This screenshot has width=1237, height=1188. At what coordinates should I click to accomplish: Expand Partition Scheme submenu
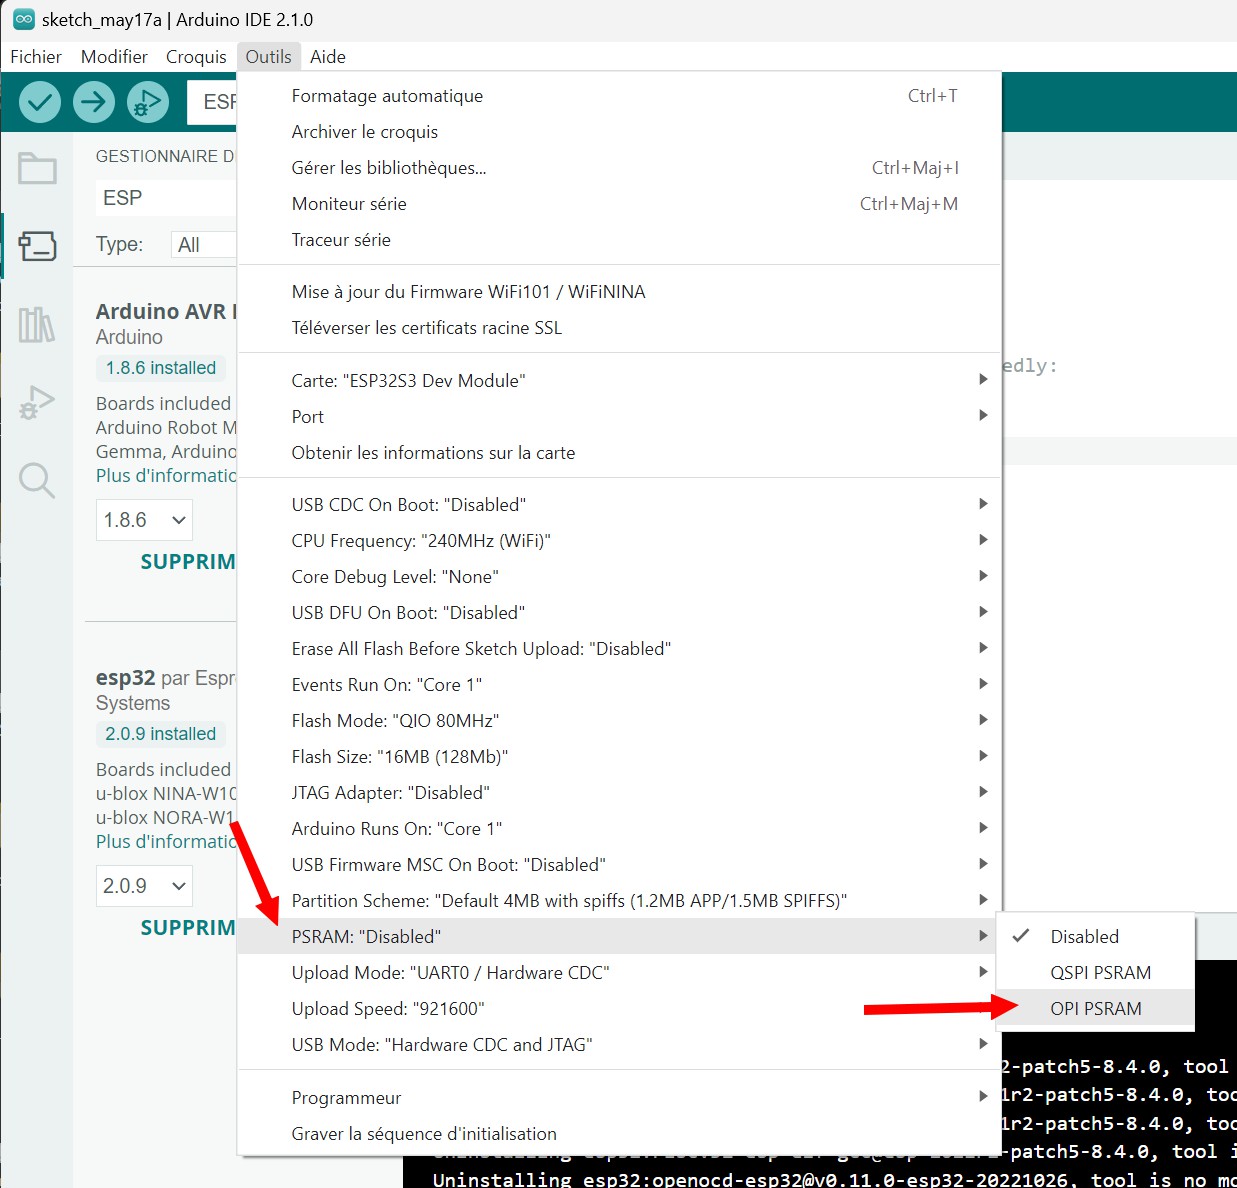point(619,901)
